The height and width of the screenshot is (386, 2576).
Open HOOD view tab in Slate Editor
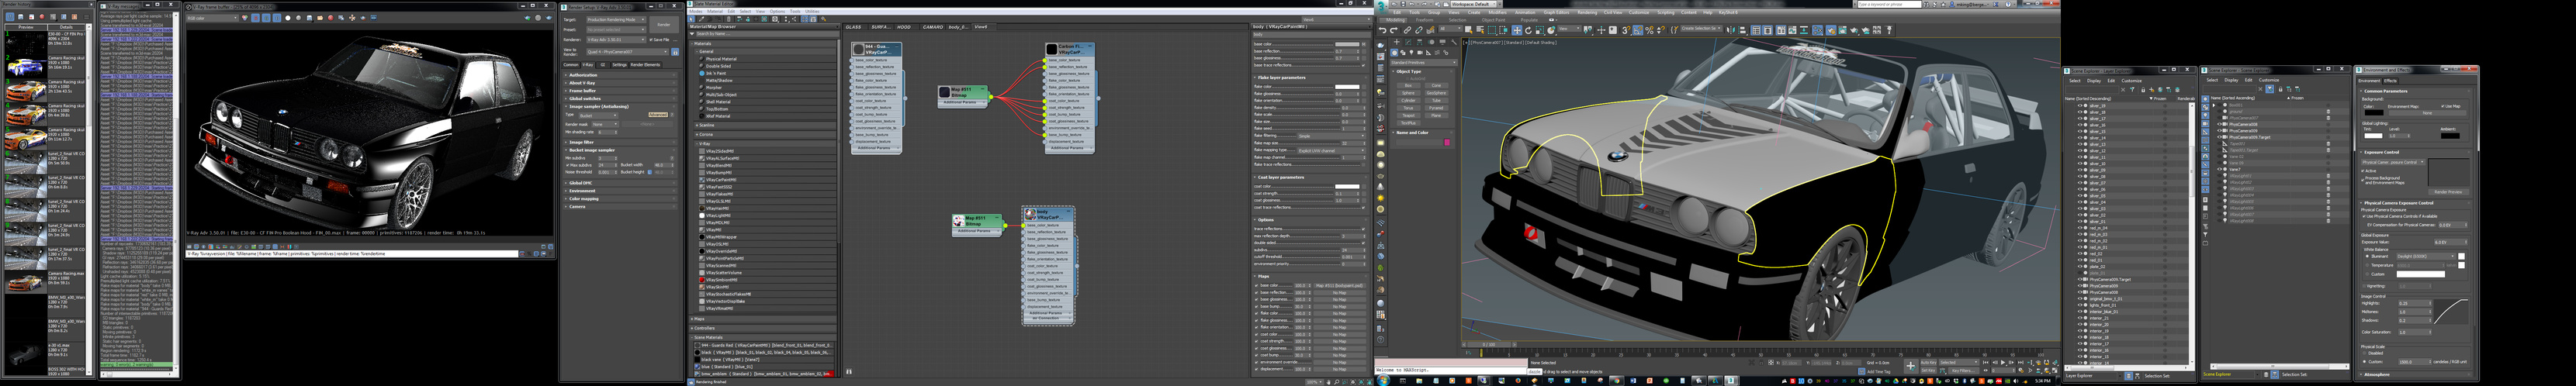(905, 27)
